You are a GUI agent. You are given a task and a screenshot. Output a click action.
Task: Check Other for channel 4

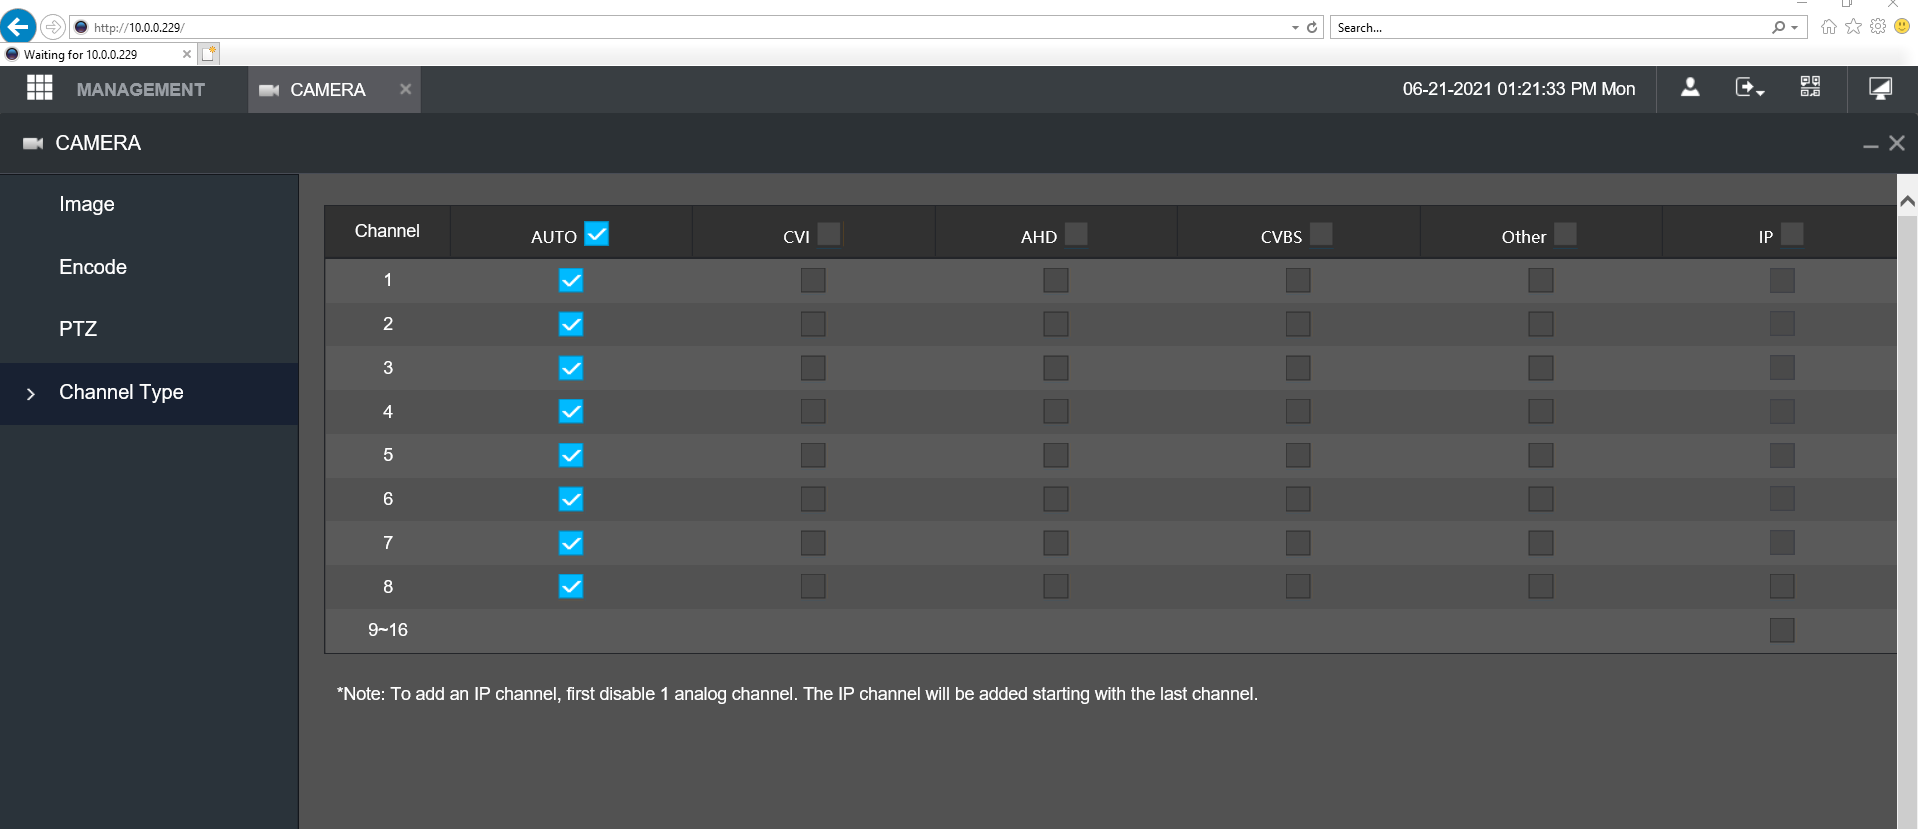pos(1541,411)
